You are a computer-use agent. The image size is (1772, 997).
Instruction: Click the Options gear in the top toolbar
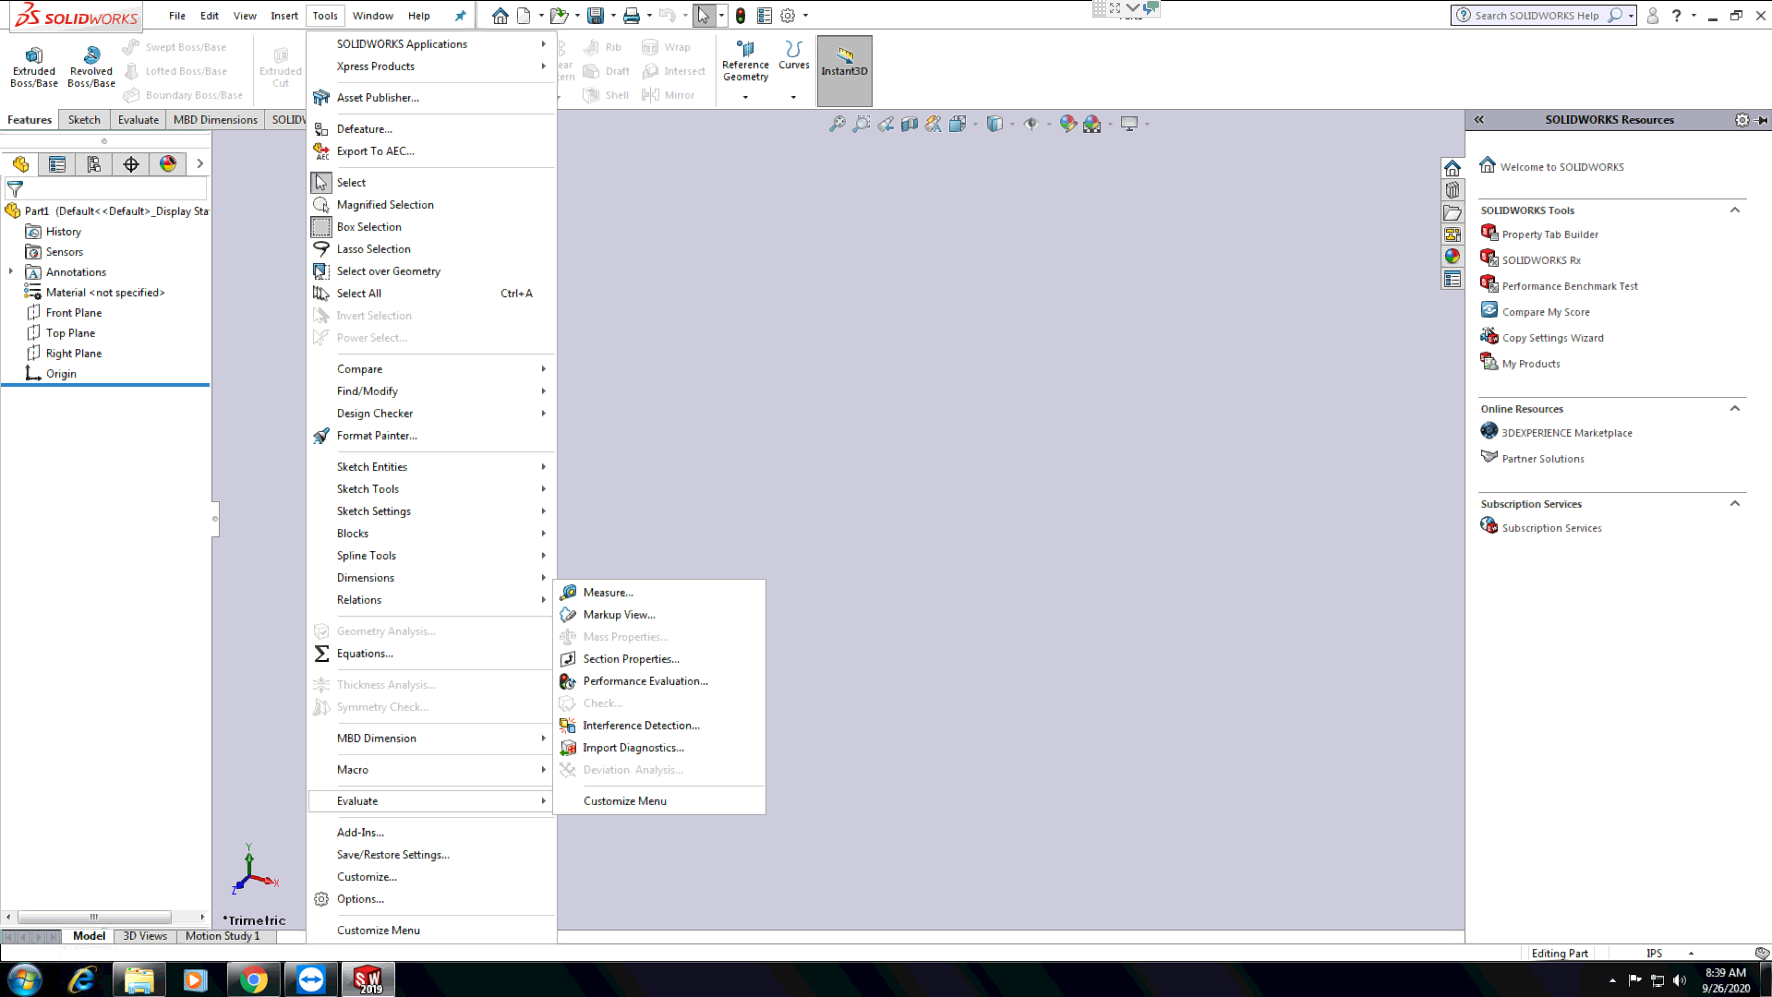point(788,15)
